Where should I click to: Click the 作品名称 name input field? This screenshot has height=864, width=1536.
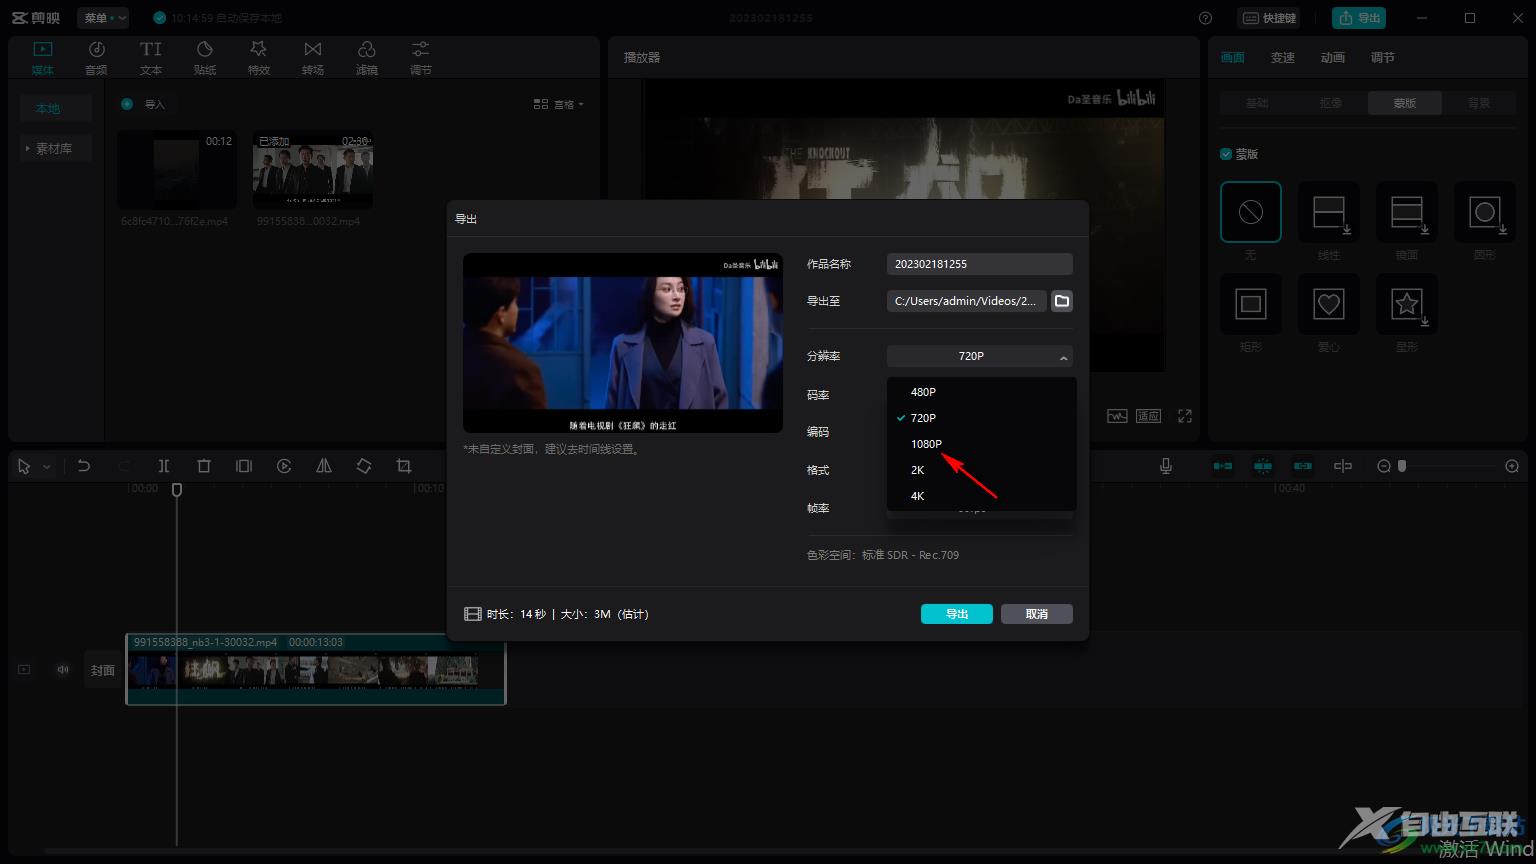point(980,264)
